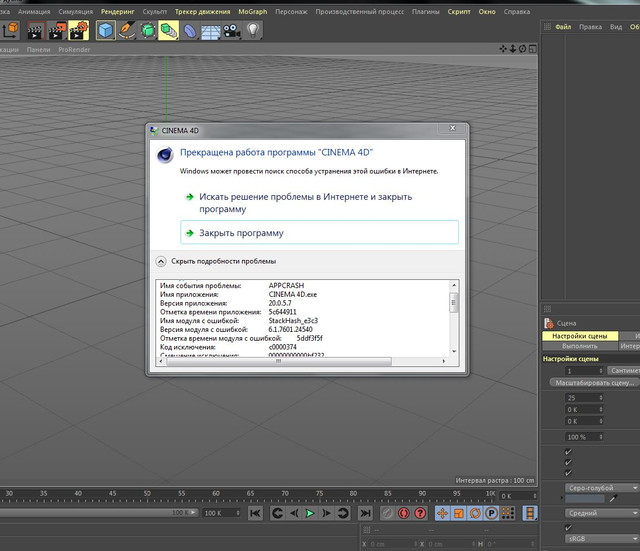Open the filmstrip timeline layout icon

(x=530, y=513)
